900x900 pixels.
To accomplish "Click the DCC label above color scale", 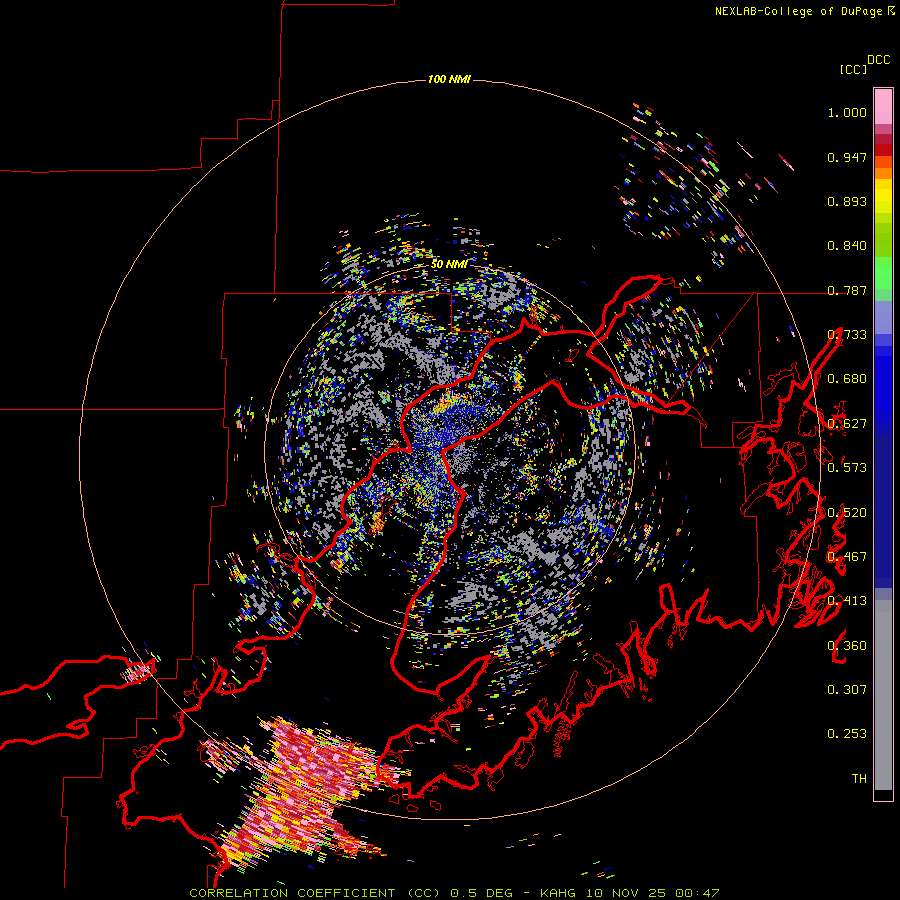I will [879, 60].
